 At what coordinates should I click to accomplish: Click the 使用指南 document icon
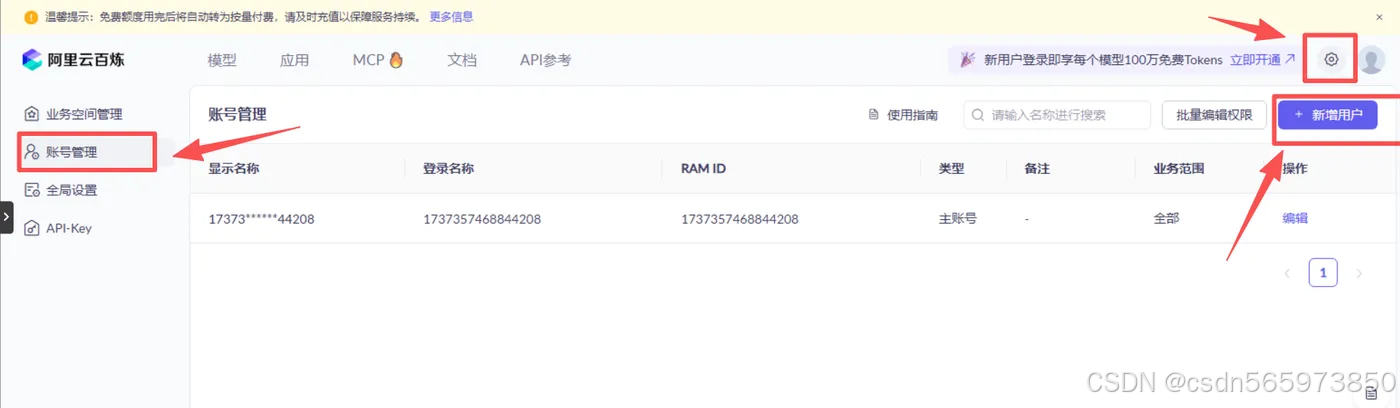coord(874,115)
